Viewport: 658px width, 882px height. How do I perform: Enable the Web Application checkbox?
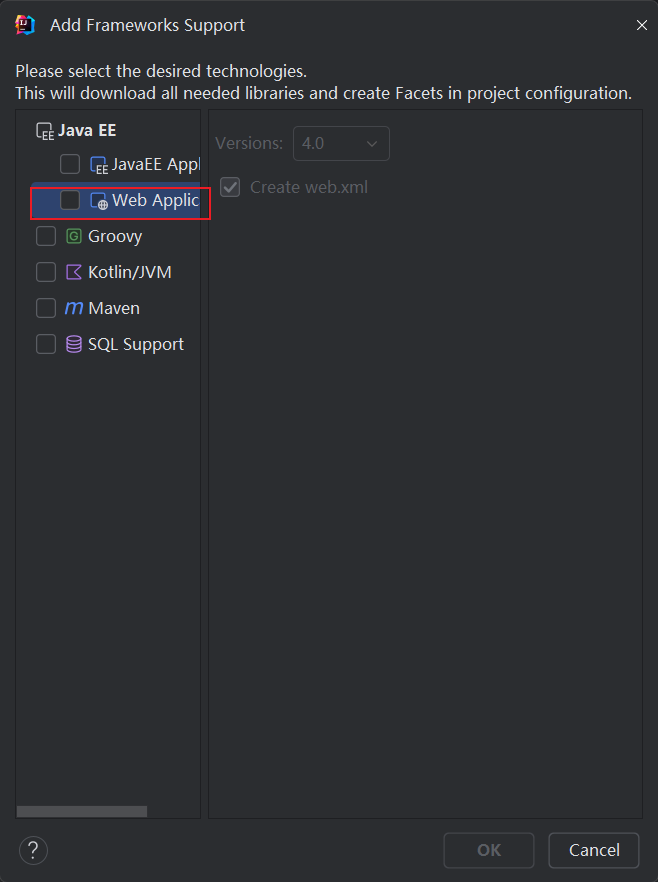[70, 200]
